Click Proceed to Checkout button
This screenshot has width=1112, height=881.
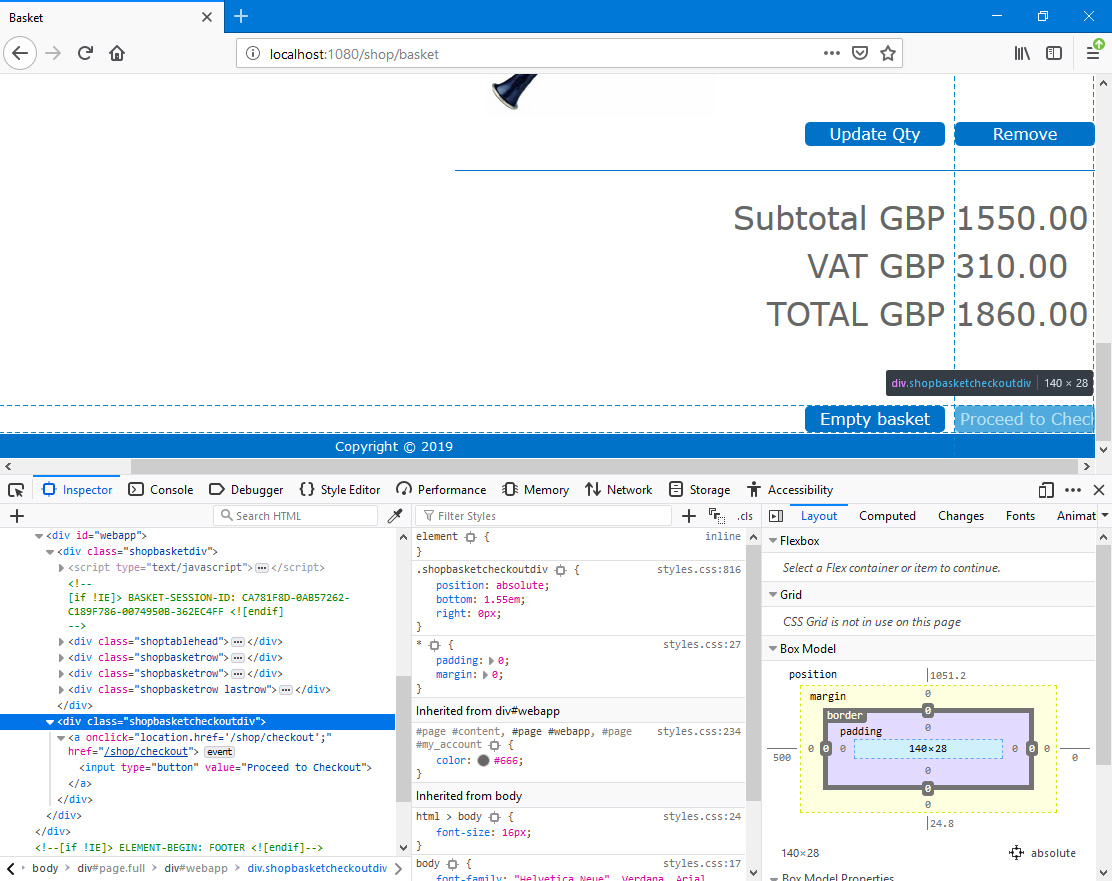(x=1024, y=419)
